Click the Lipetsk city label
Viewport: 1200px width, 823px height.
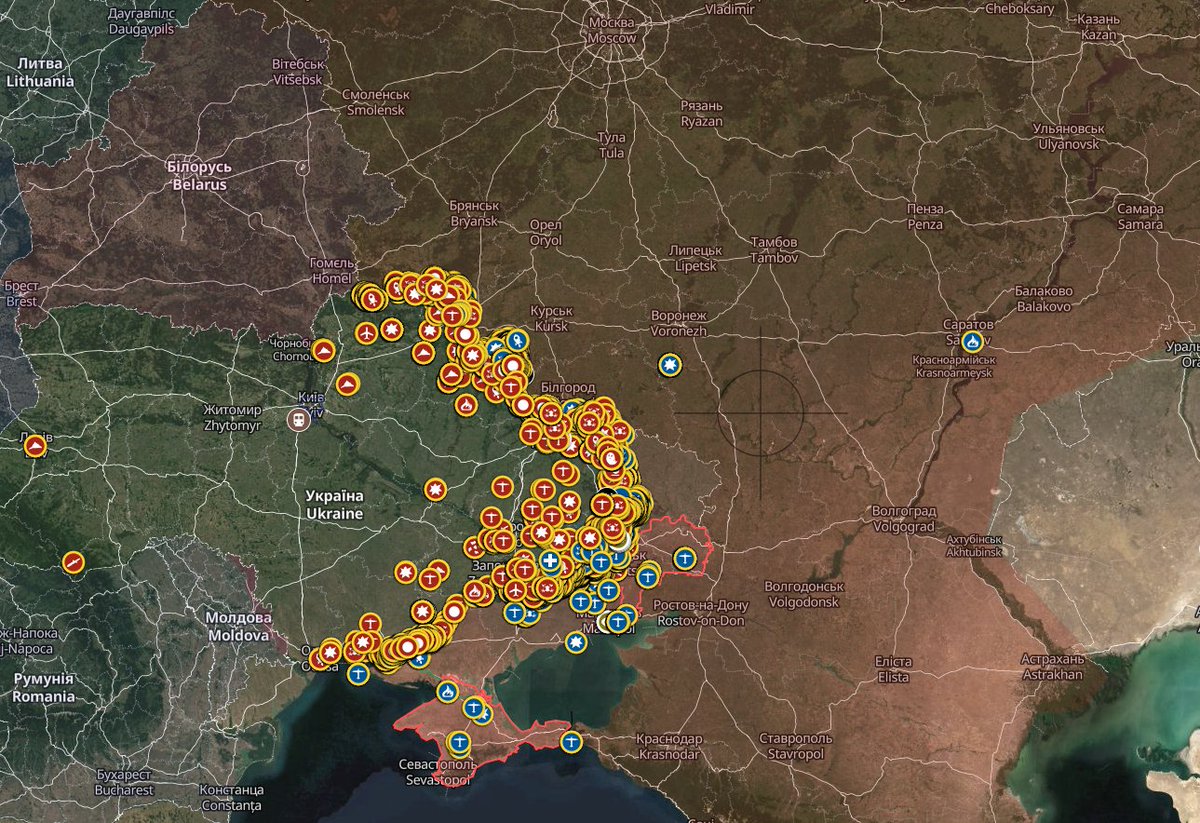click(695, 258)
